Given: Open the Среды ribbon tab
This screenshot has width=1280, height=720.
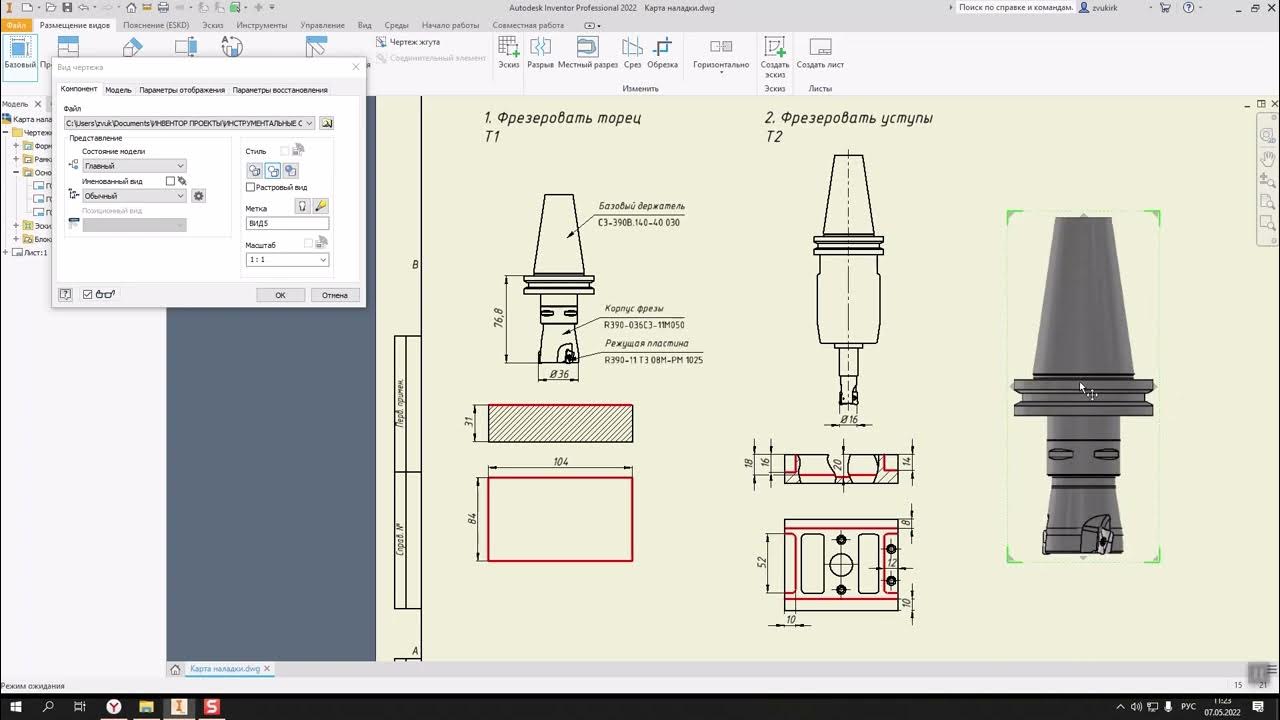Looking at the screenshot, I should [396, 25].
